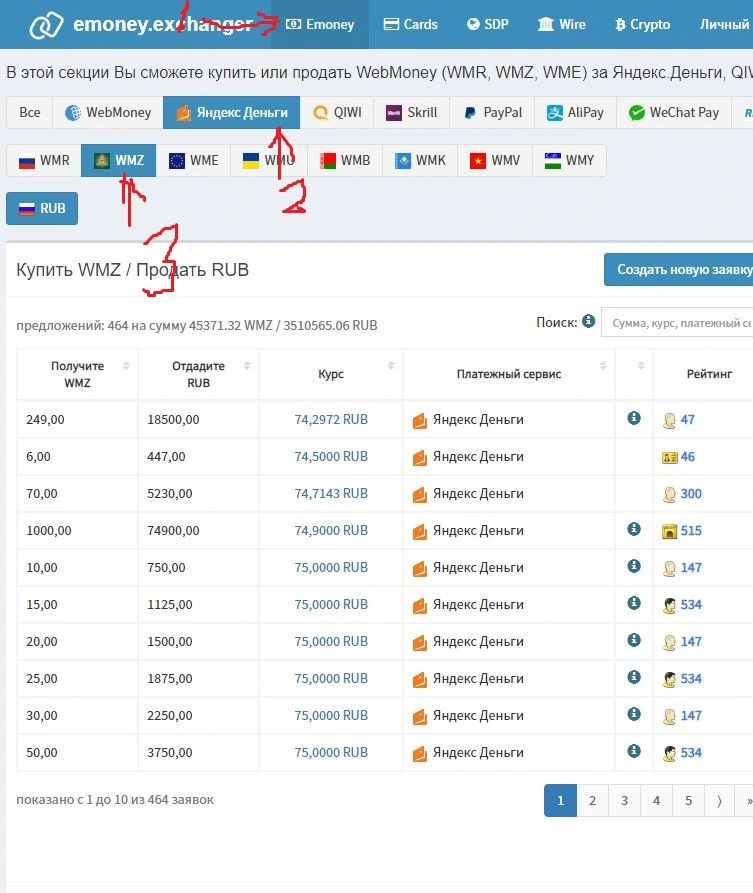Viewport: 753px width, 893px height.
Task: Sort by Курс column arrows
Action: (x=391, y=366)
